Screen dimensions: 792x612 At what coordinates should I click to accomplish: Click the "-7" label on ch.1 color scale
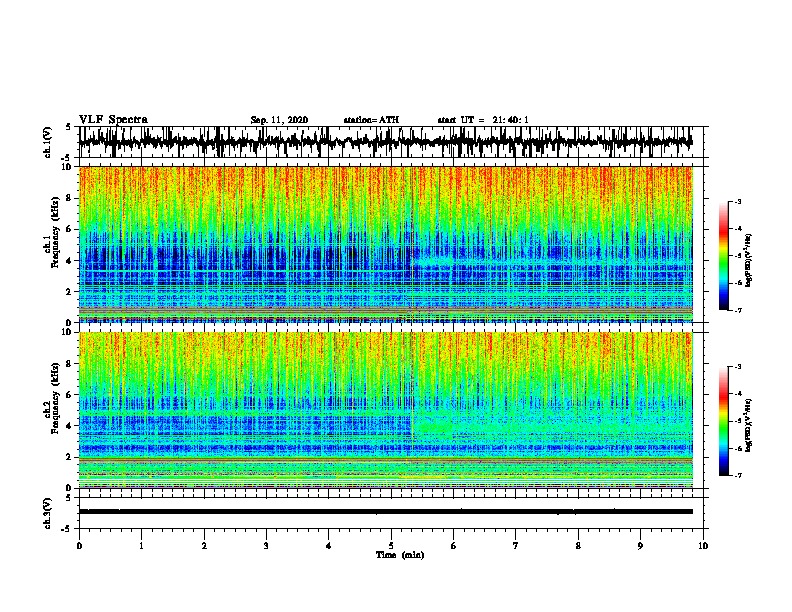click(x=738, y=311)
